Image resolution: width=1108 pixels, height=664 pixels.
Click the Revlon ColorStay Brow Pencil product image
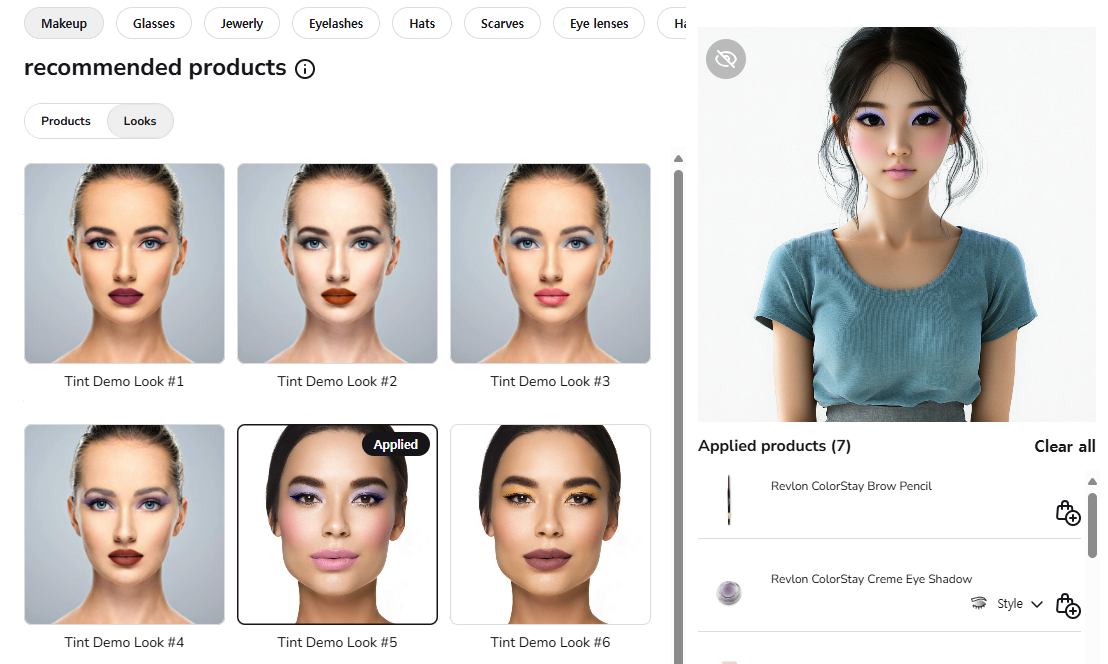(729, 499)
